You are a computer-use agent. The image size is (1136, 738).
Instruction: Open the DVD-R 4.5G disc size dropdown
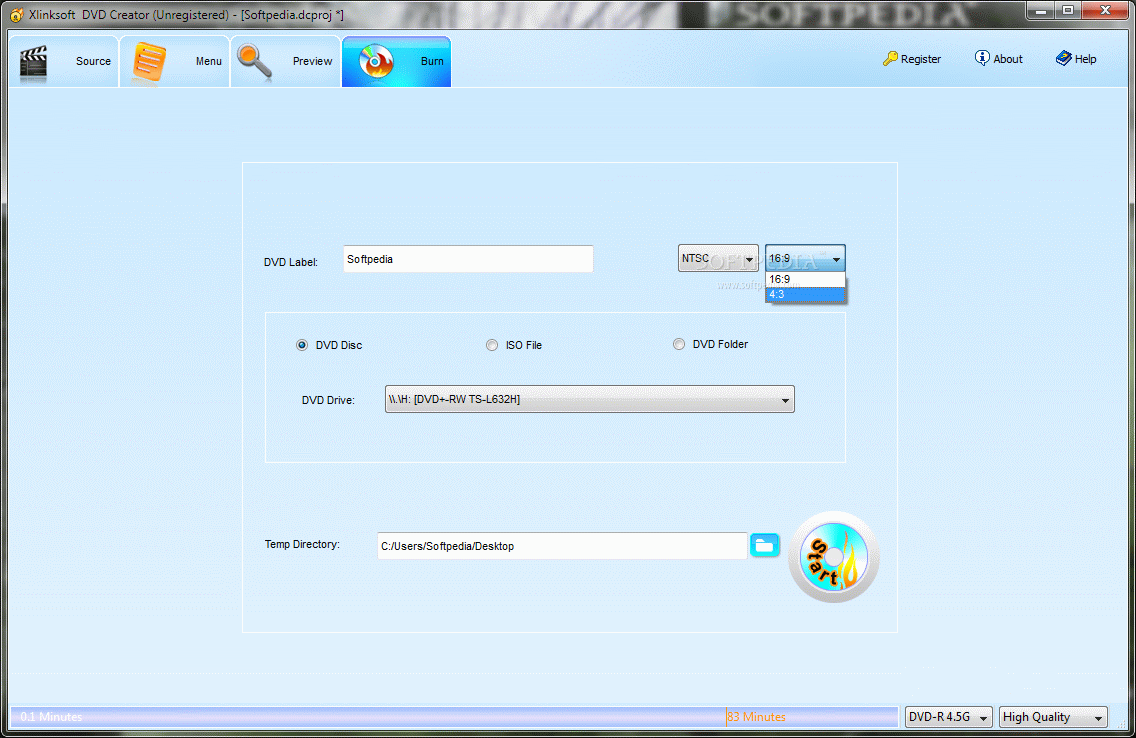tap(948, 717)
